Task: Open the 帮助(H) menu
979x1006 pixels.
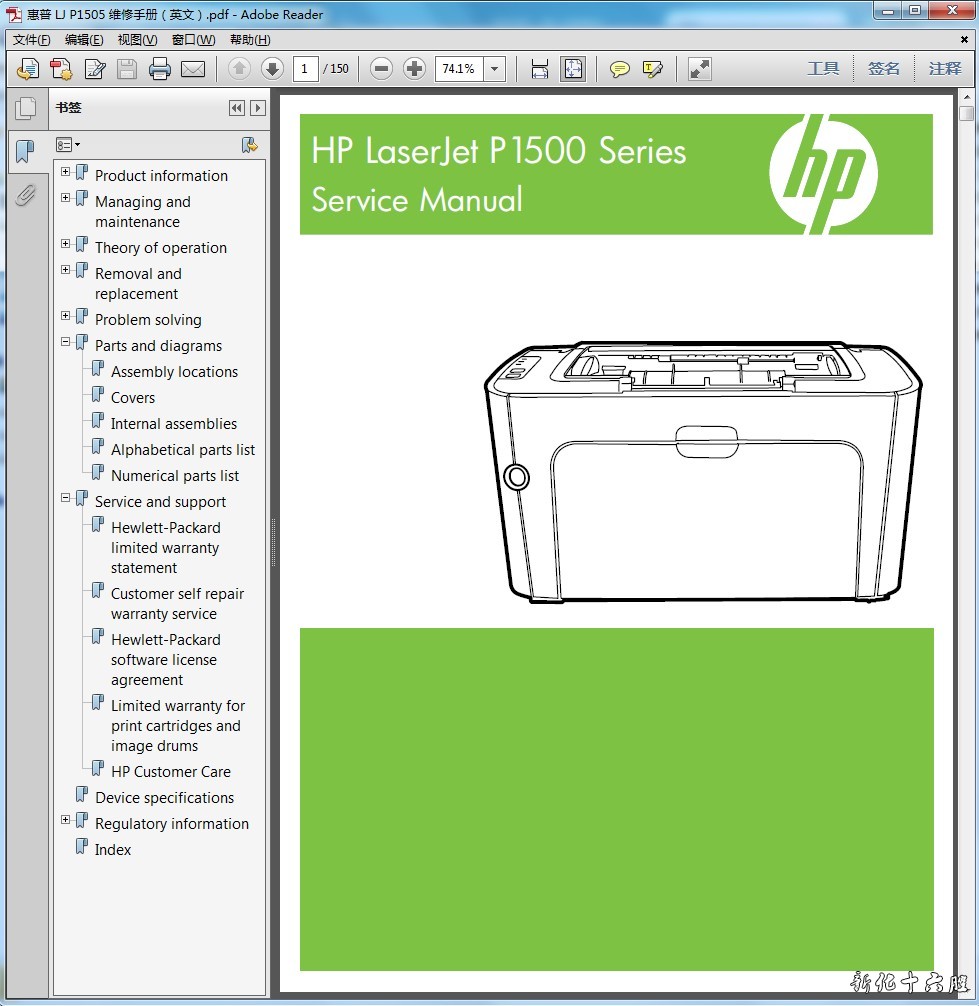Action: (x=250, y=40)
